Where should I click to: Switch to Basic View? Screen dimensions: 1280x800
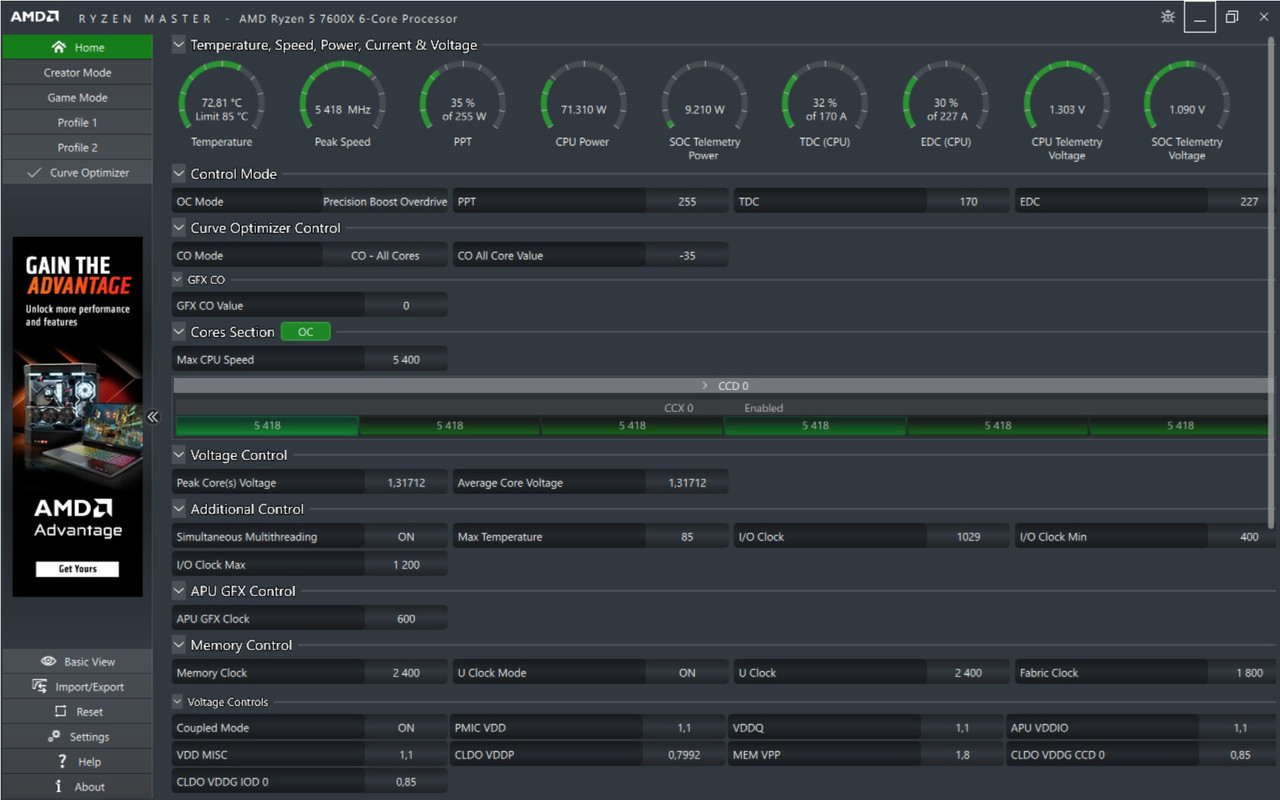click(77, 661)
